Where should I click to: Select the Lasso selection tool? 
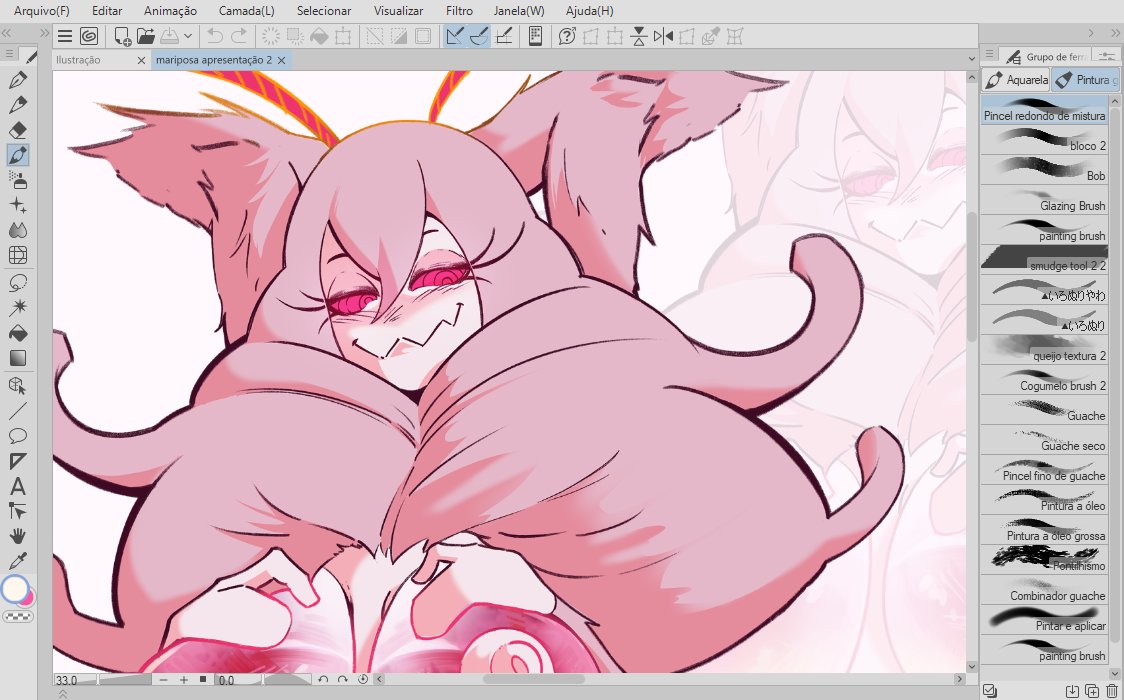click(18, 282)
